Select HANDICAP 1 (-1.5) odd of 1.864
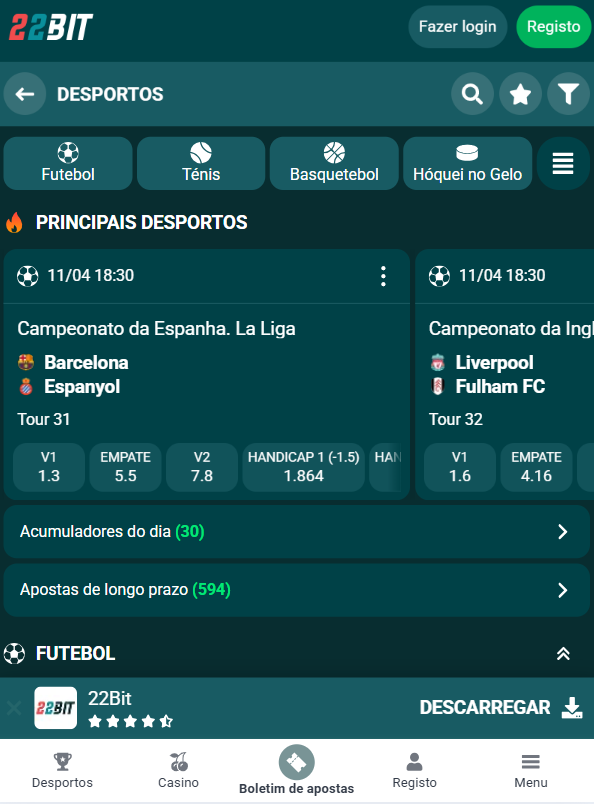 (x=304, y=467)
